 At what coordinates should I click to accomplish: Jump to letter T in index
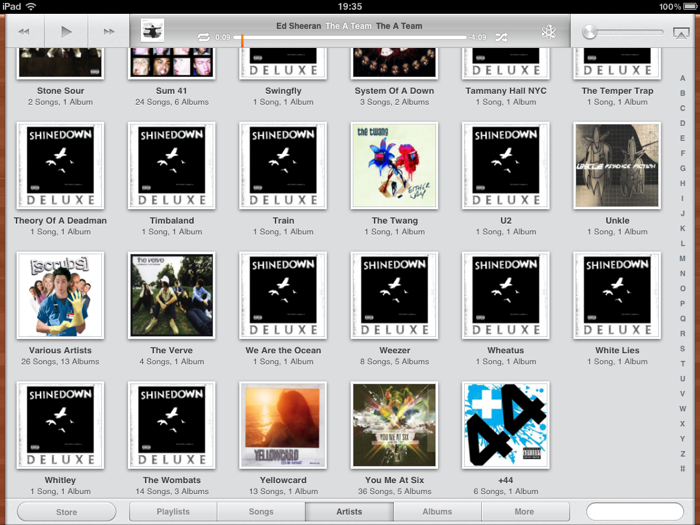(682, 364)
